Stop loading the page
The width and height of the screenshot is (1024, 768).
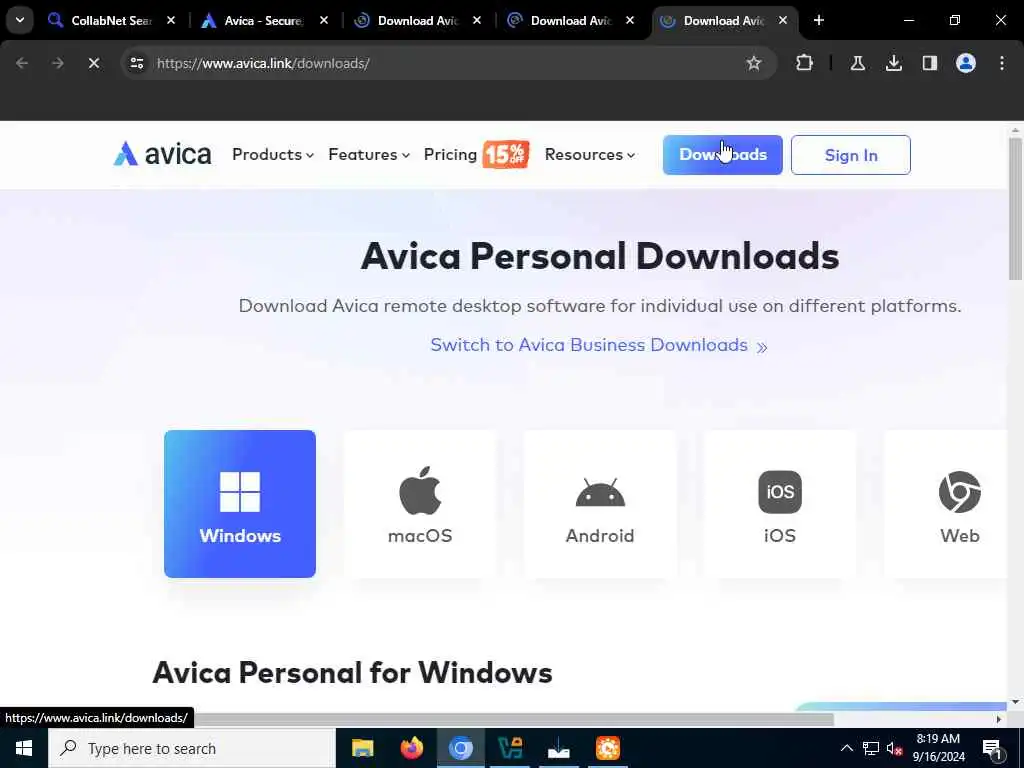click(x=93, y=63)
